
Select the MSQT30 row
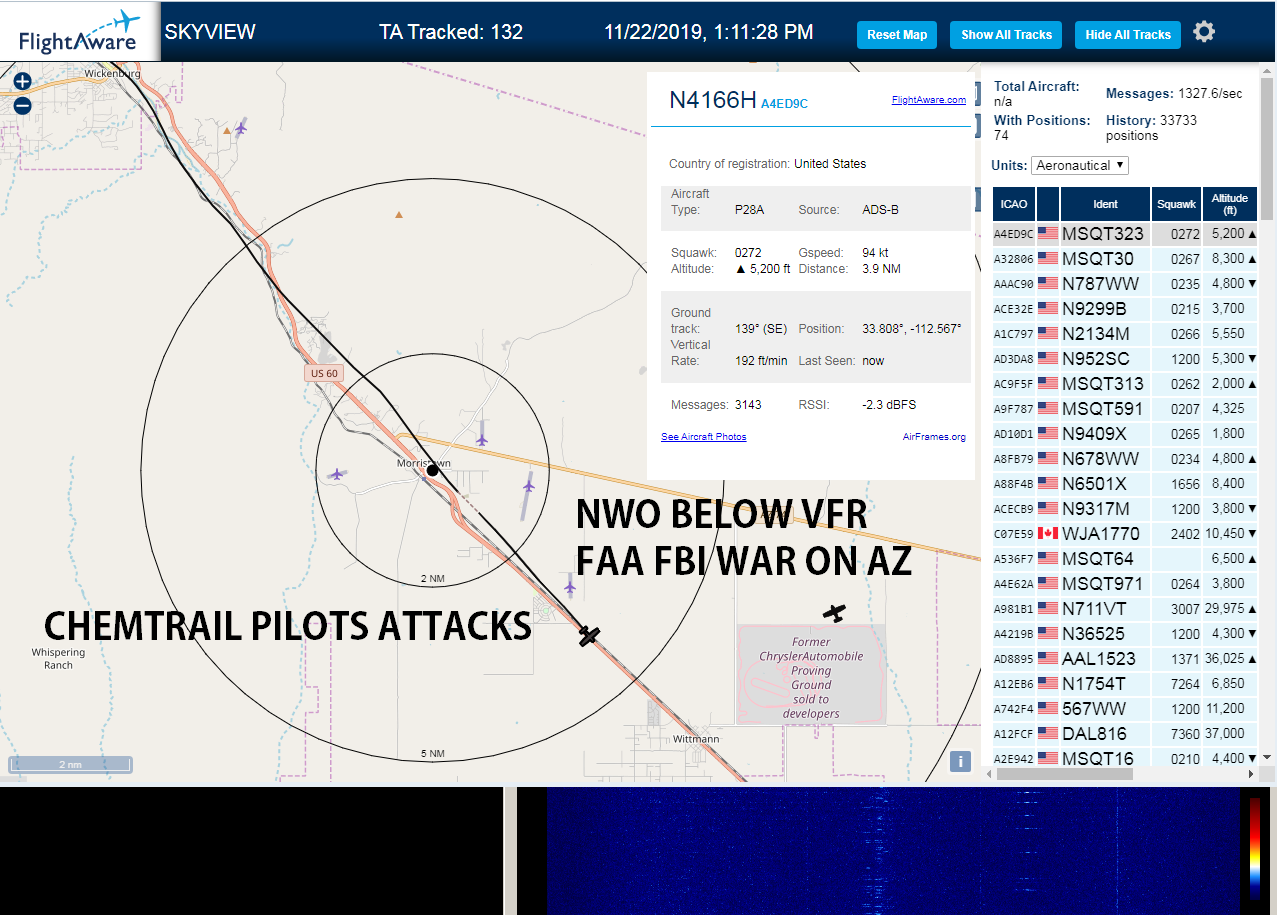point(1125,259)
